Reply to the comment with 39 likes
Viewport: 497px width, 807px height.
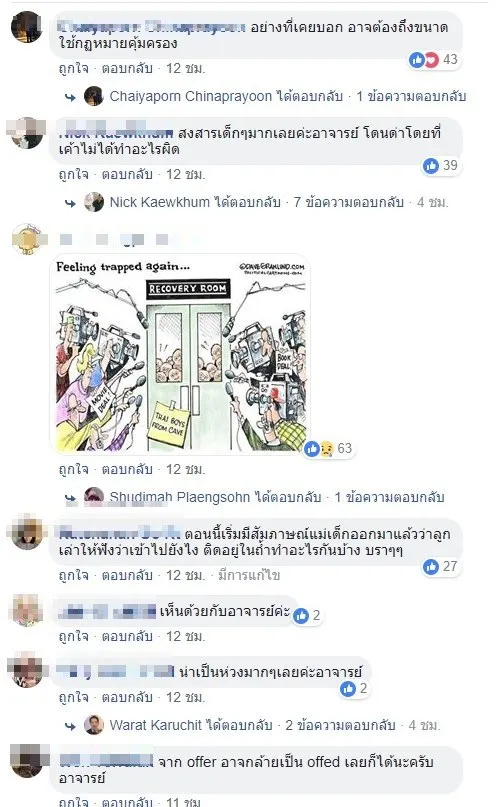pyautogui.click(x=127, y=174)
